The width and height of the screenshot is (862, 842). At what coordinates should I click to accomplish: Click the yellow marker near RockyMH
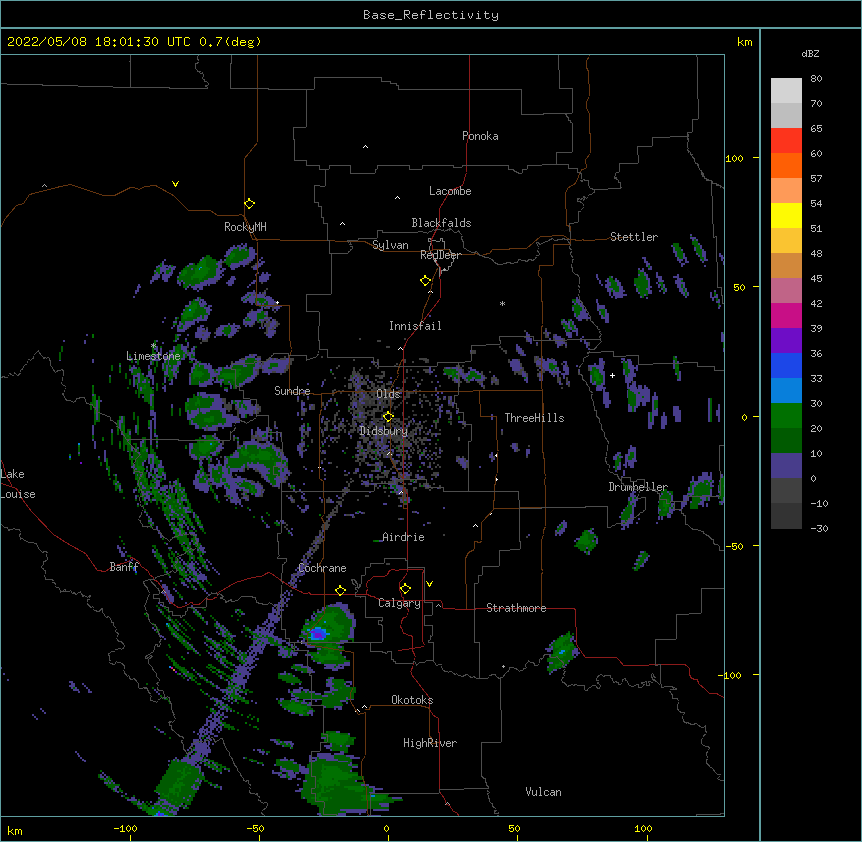[x=250, y=204]
